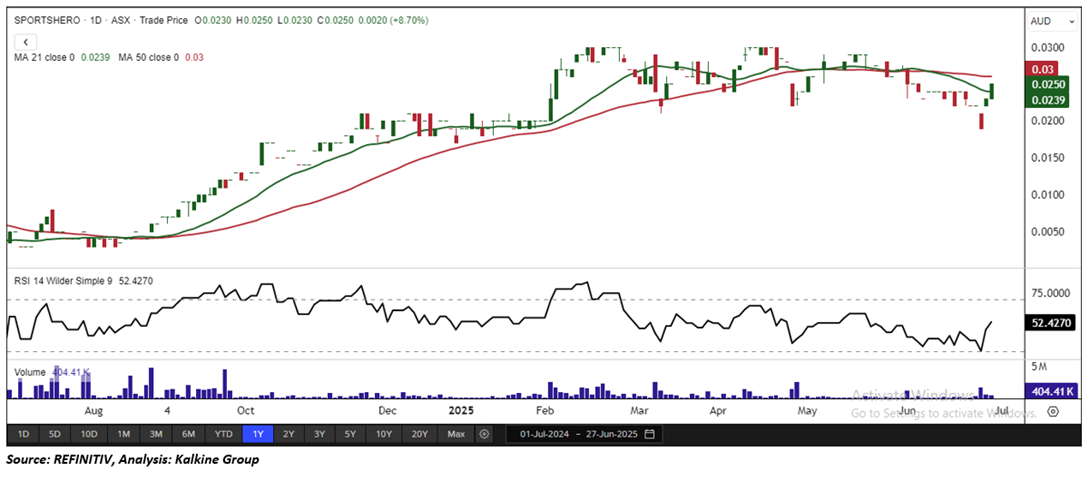This screenshot has width=1090, height=481.
Task: Click the Oct label on time axis
Action: (247, 411)
